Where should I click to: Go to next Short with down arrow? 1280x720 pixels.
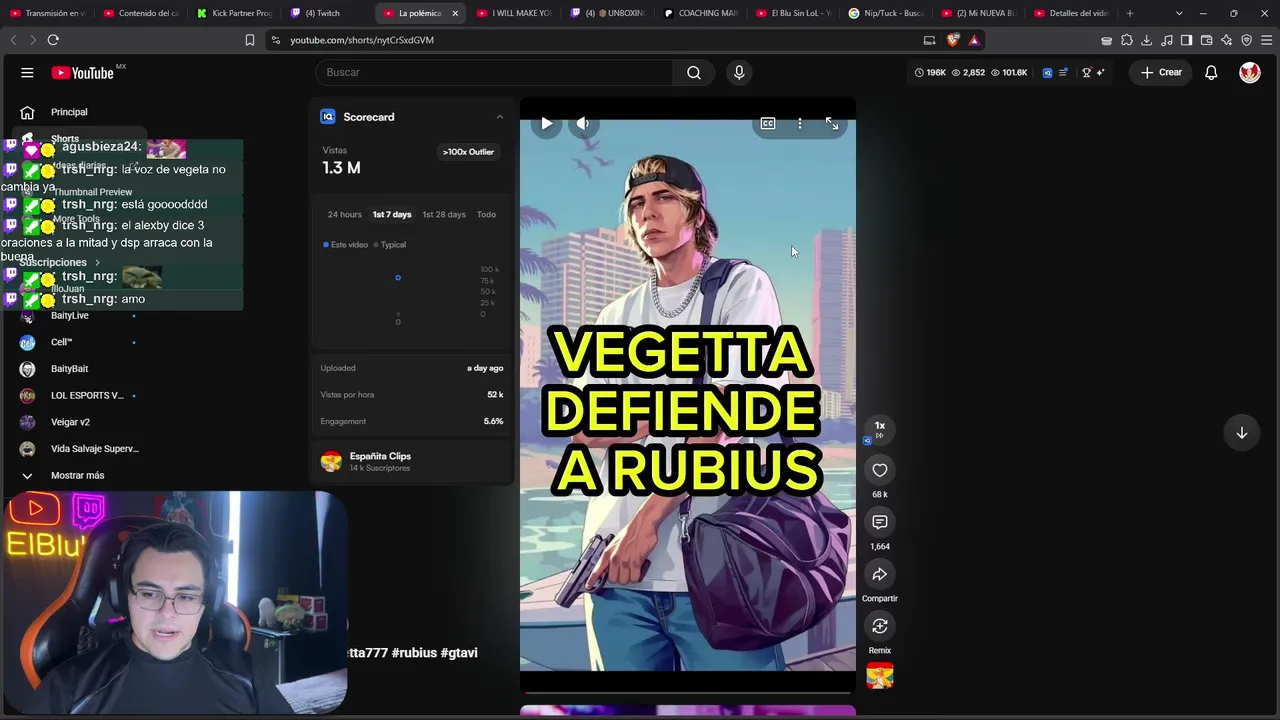1241,433
